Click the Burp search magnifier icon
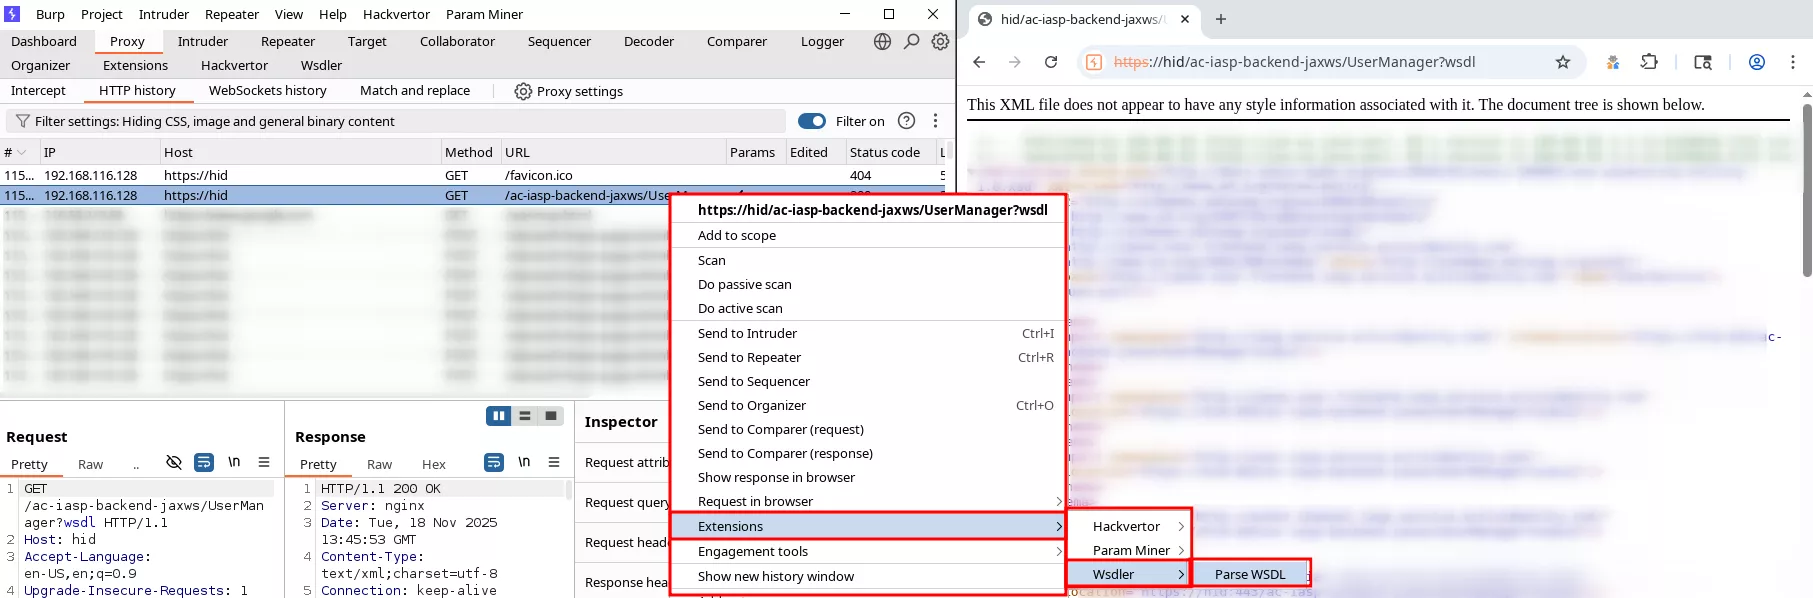Screen dimensions: 1813x598 pyautogui.click(x=911, y=41)
